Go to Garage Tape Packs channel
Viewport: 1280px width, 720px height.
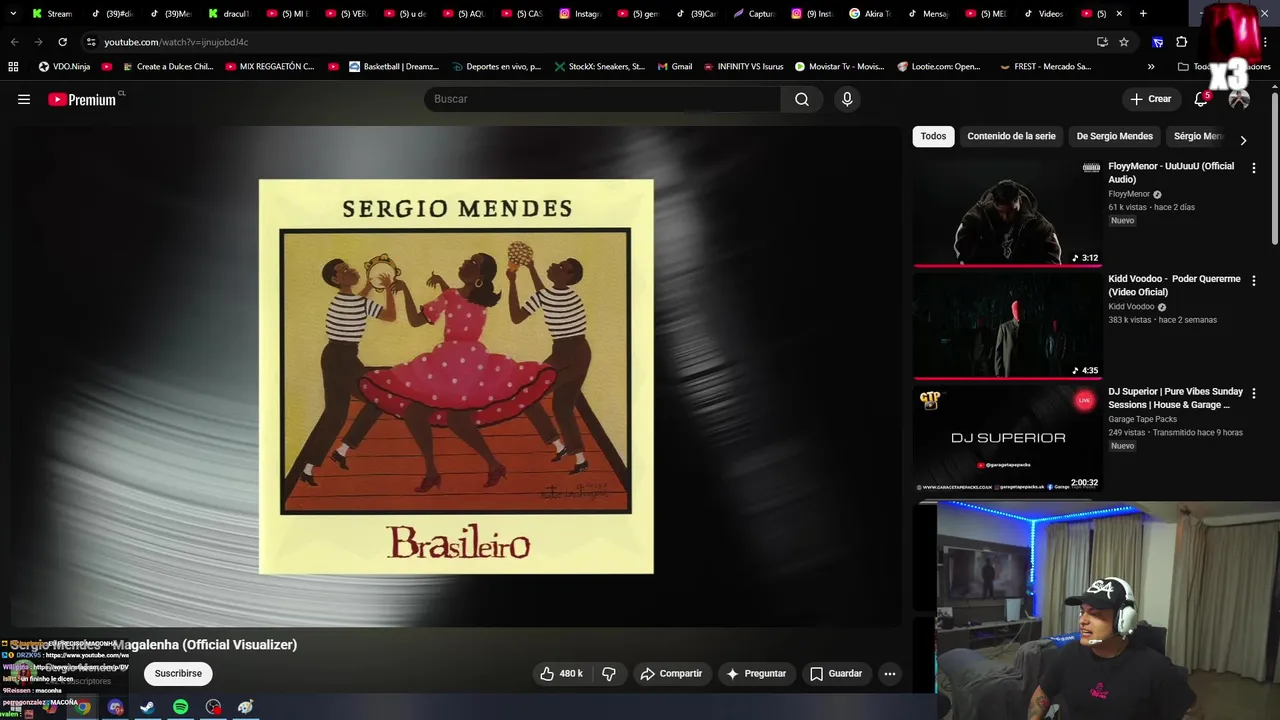1142,419
